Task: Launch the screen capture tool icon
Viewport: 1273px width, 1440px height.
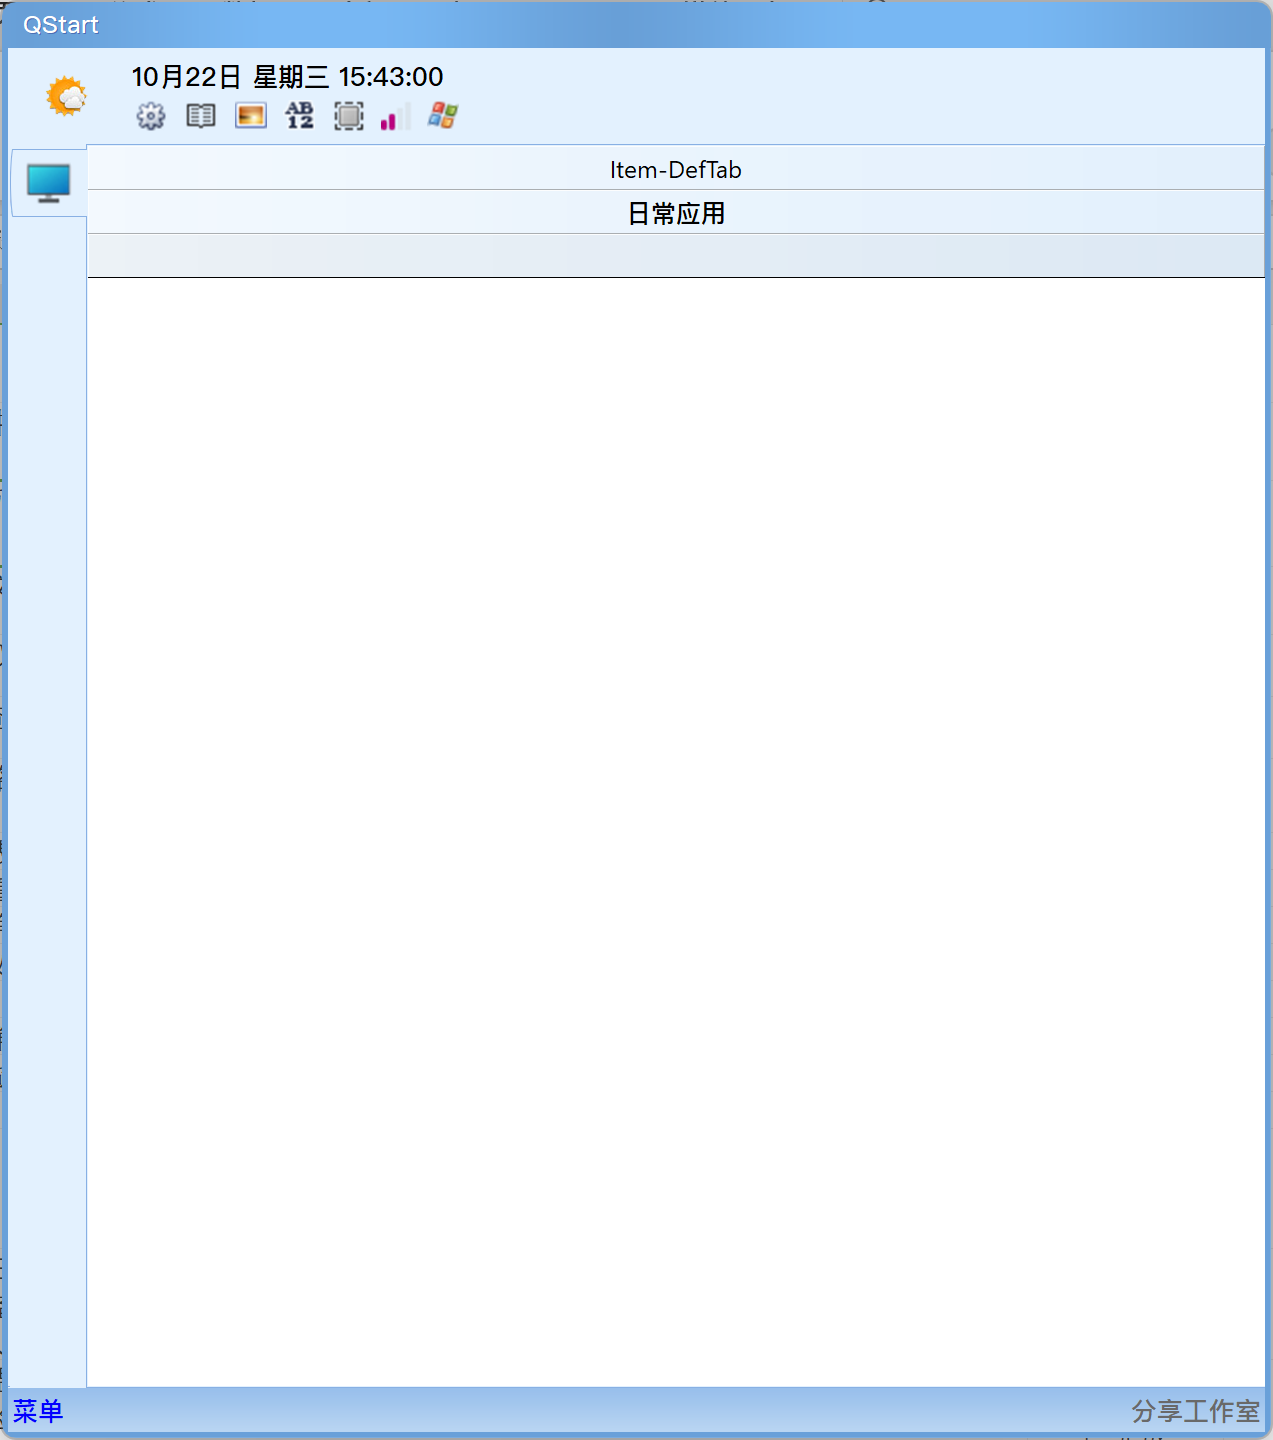Action: 348,116
